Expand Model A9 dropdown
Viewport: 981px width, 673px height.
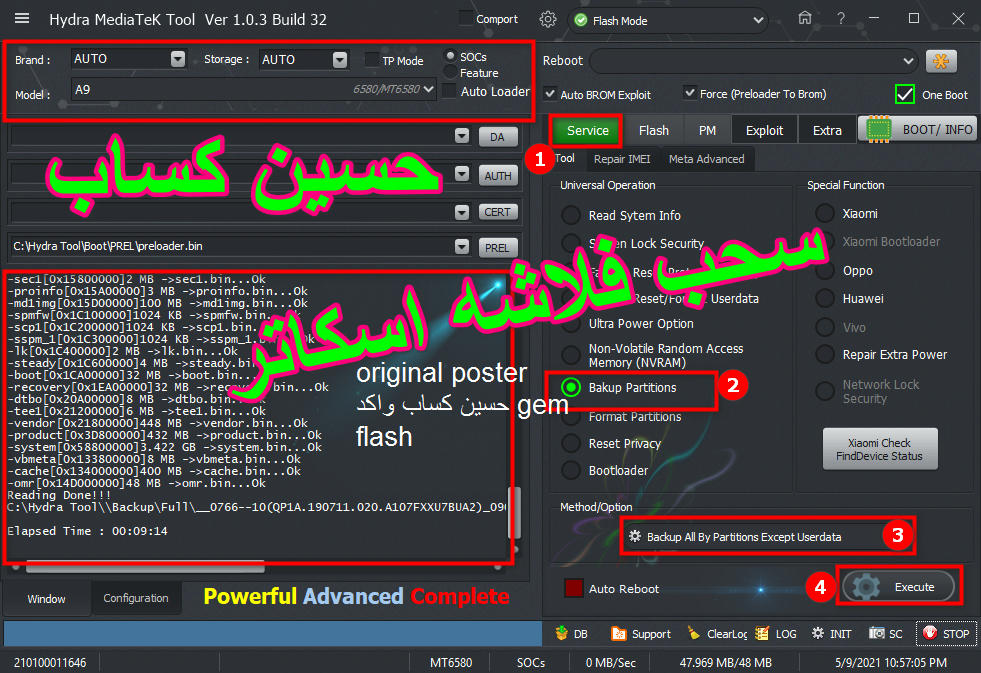428,89
